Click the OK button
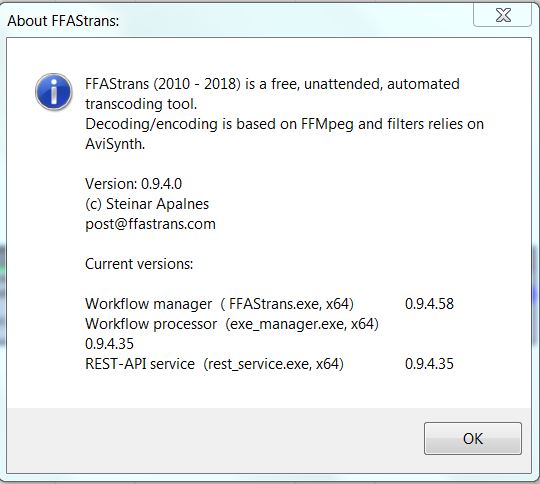 pyautogui.click(x=473, y=439)
